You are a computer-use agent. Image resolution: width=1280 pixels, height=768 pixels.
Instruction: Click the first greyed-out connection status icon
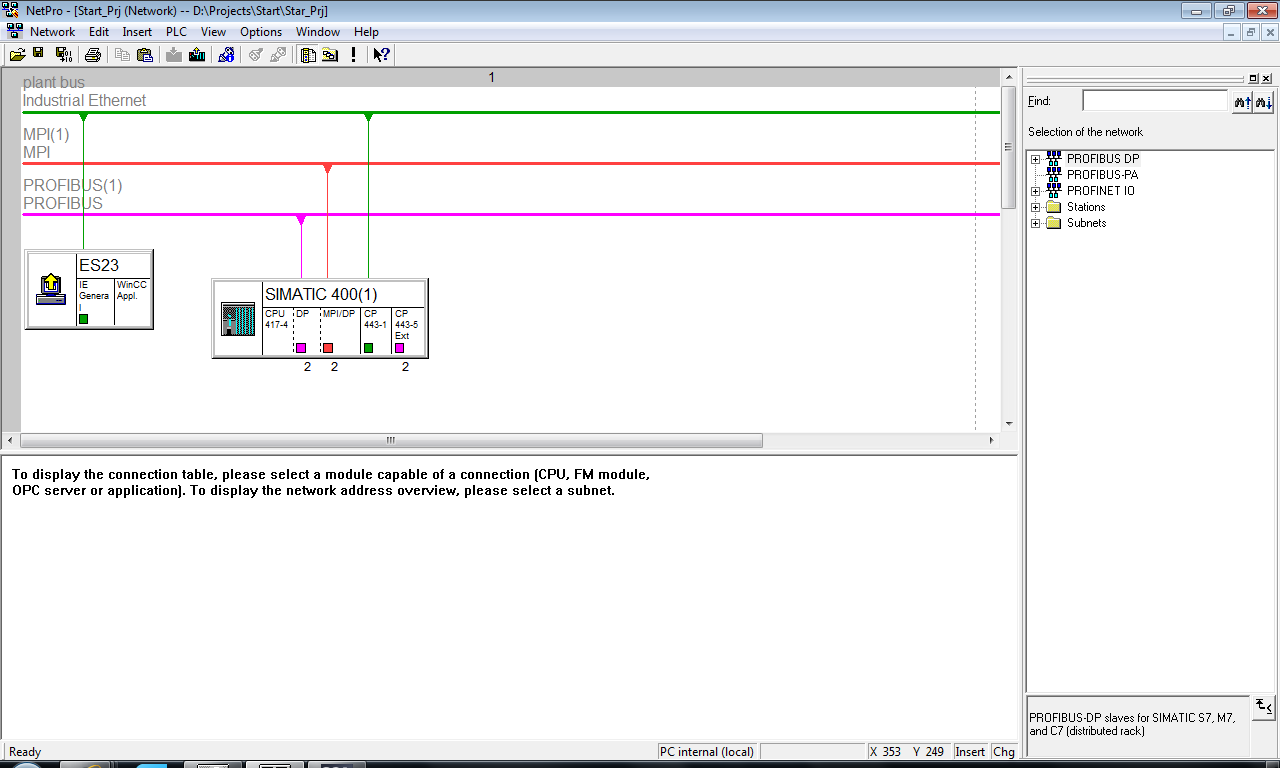tap(256, 54)
